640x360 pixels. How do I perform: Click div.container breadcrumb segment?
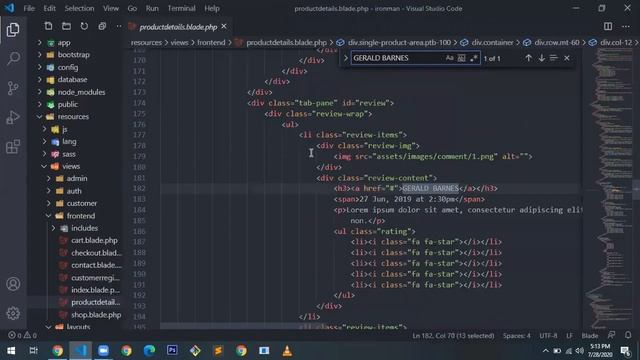[492, 42]
